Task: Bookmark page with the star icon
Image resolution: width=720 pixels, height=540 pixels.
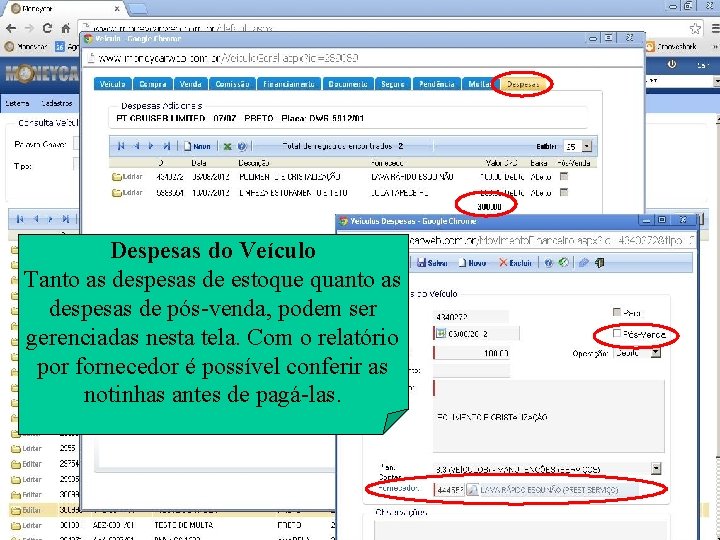Action: (695, 28)
